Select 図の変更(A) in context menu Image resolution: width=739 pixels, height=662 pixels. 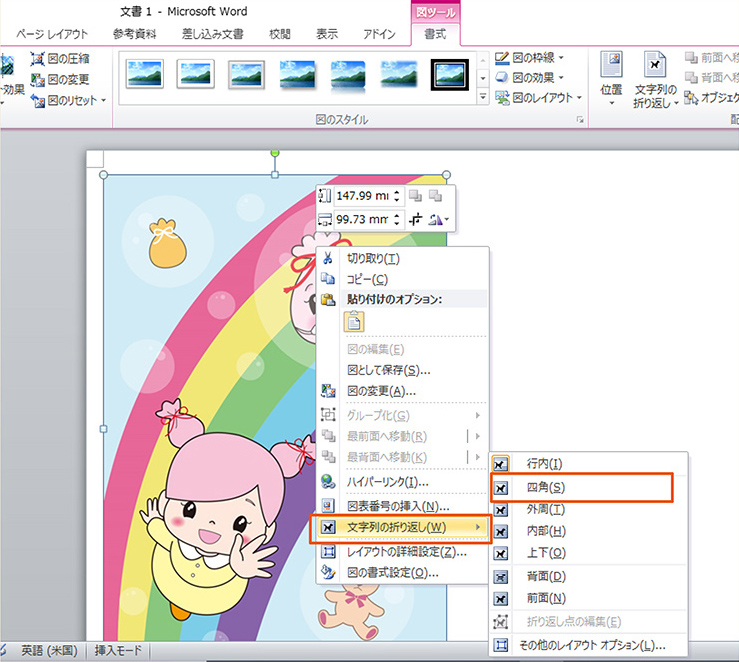point(402,391)
